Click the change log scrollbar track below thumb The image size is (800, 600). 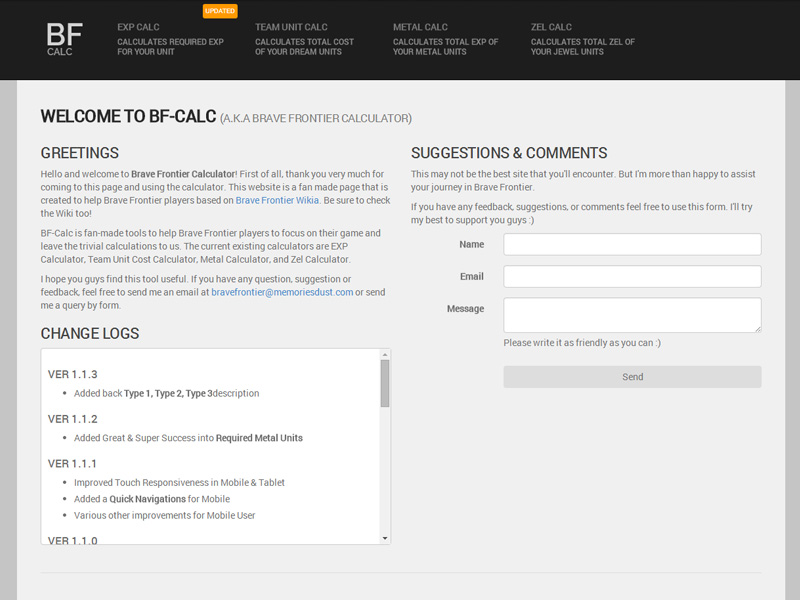point(385,470)
